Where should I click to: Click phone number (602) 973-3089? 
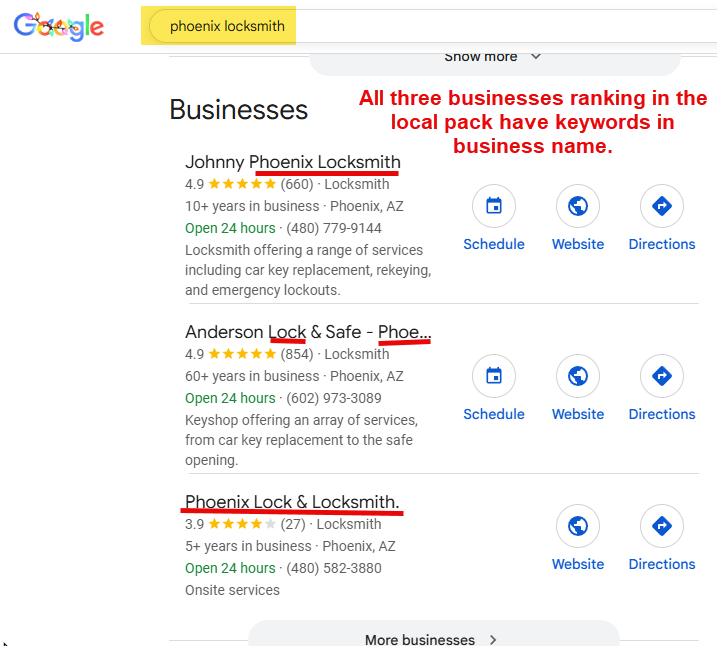tap(334, 398)
